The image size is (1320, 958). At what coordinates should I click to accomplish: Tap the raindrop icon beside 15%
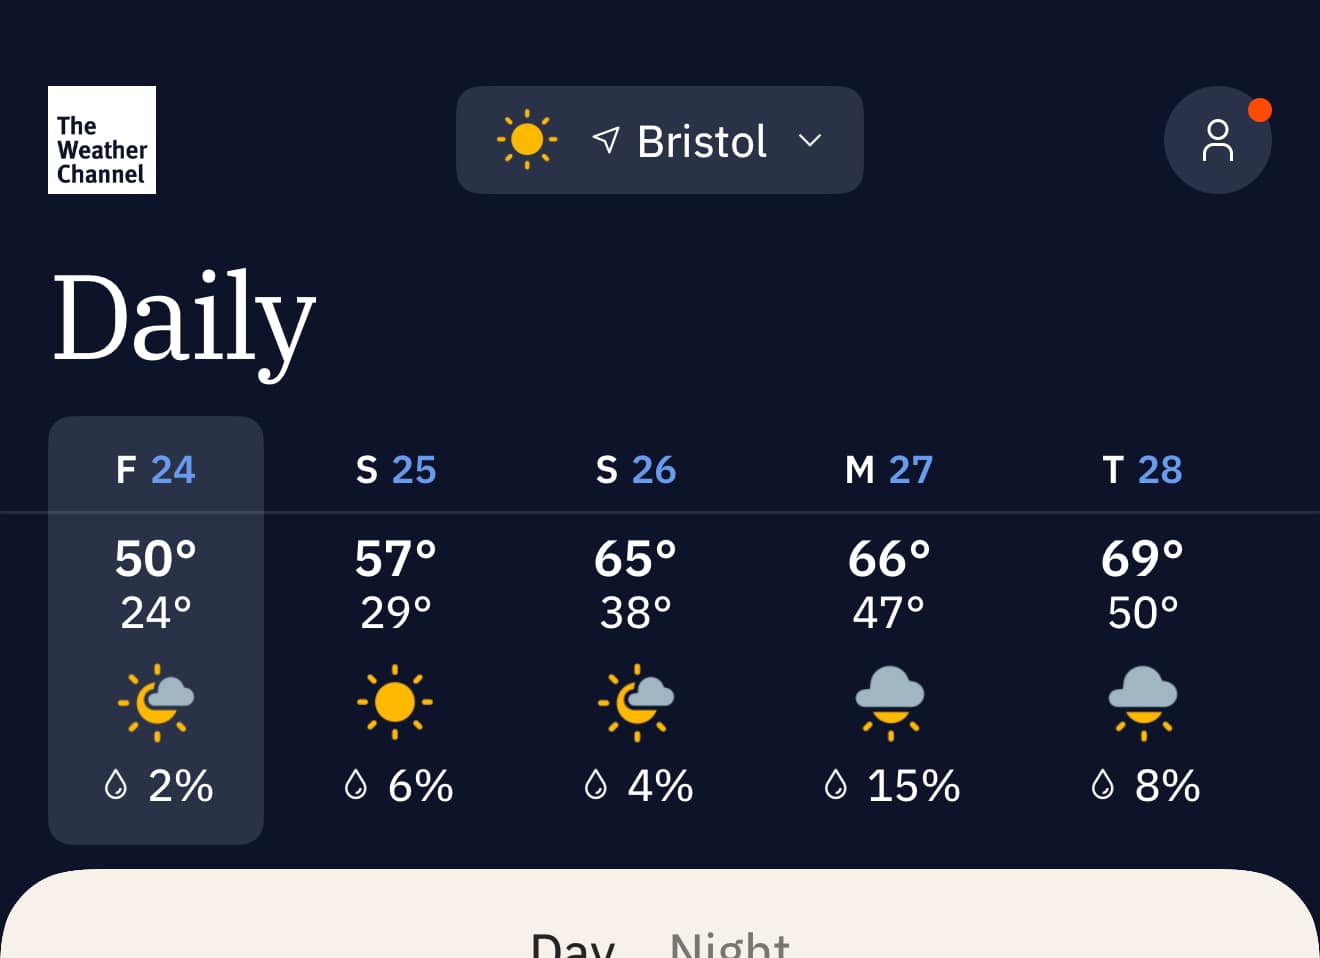coord(835,785)
